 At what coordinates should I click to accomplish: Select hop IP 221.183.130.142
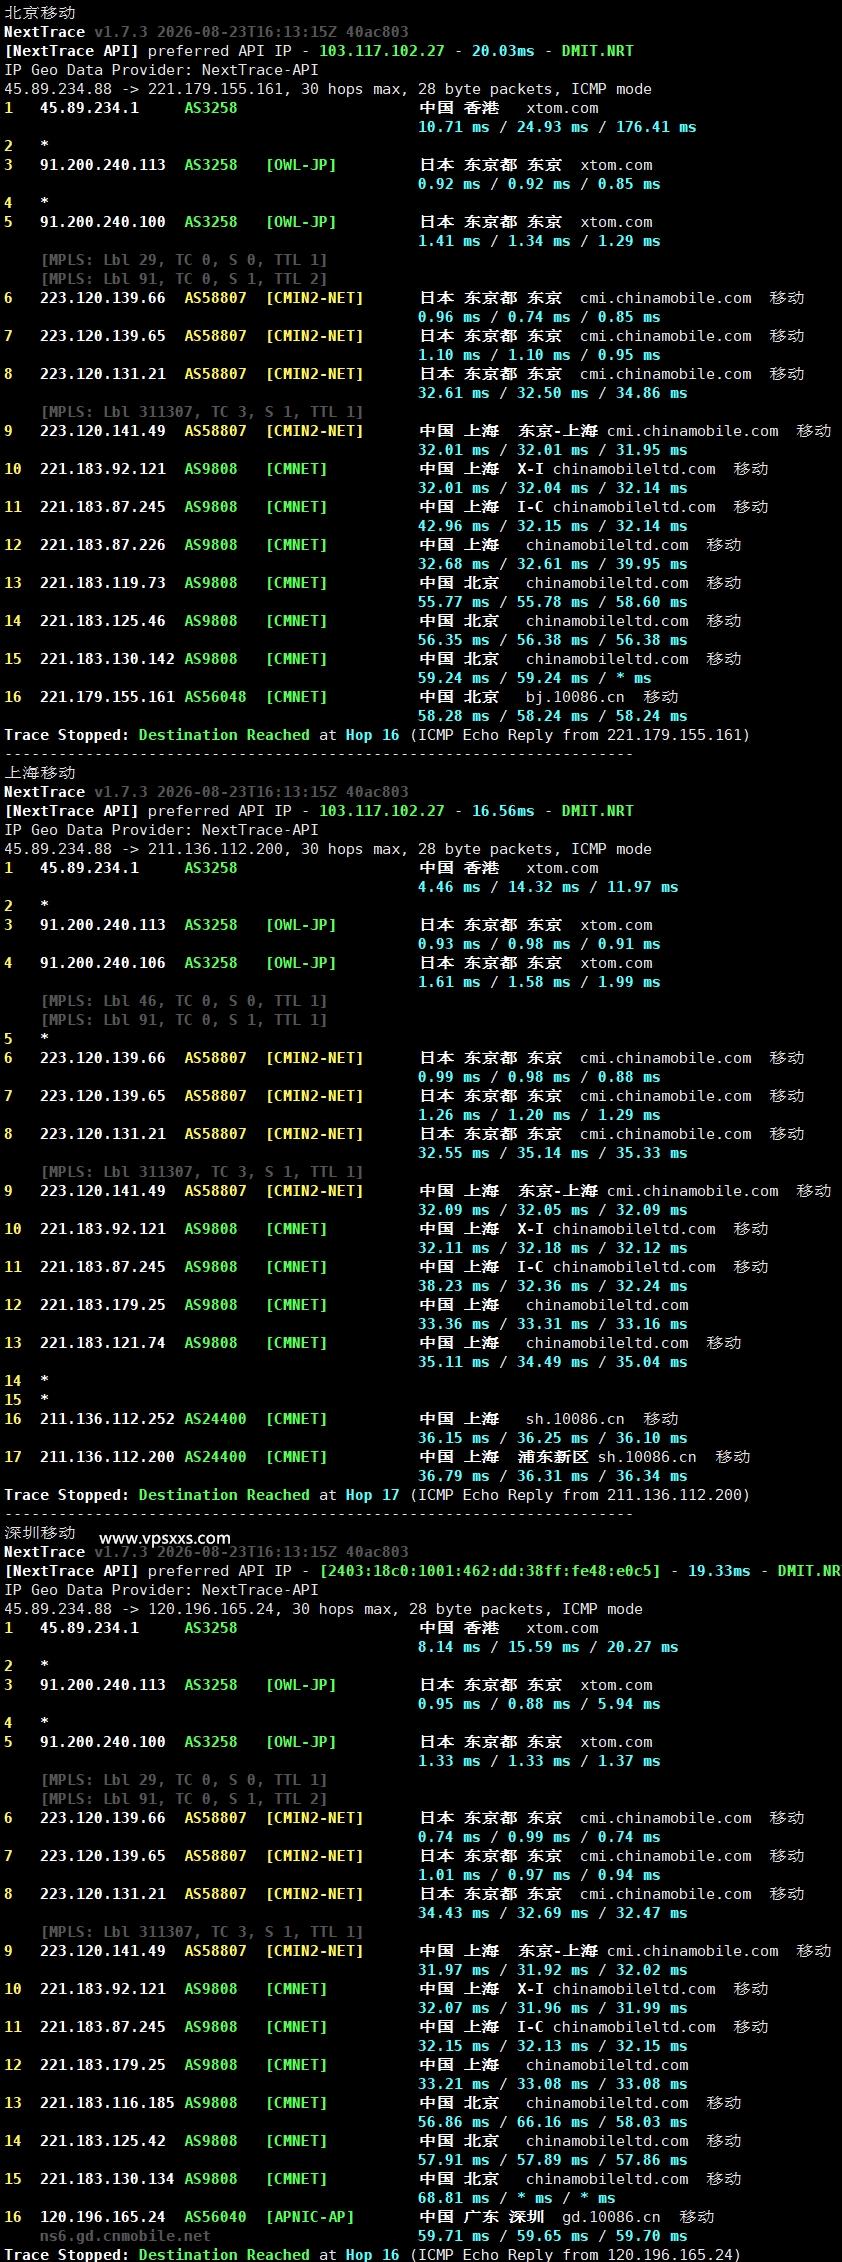click(x=107, y=659)
